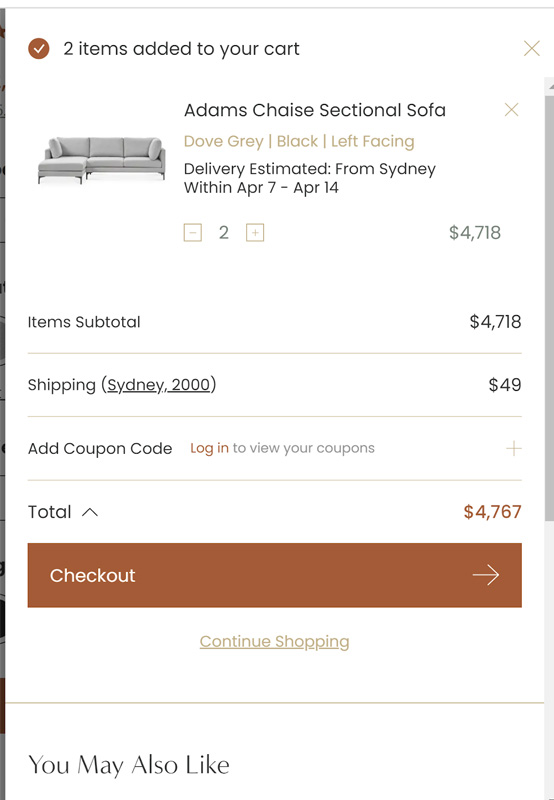Decrease sofa quantity with minus button
This screenshot has height=800, width=554.
[x=193, y=233]
